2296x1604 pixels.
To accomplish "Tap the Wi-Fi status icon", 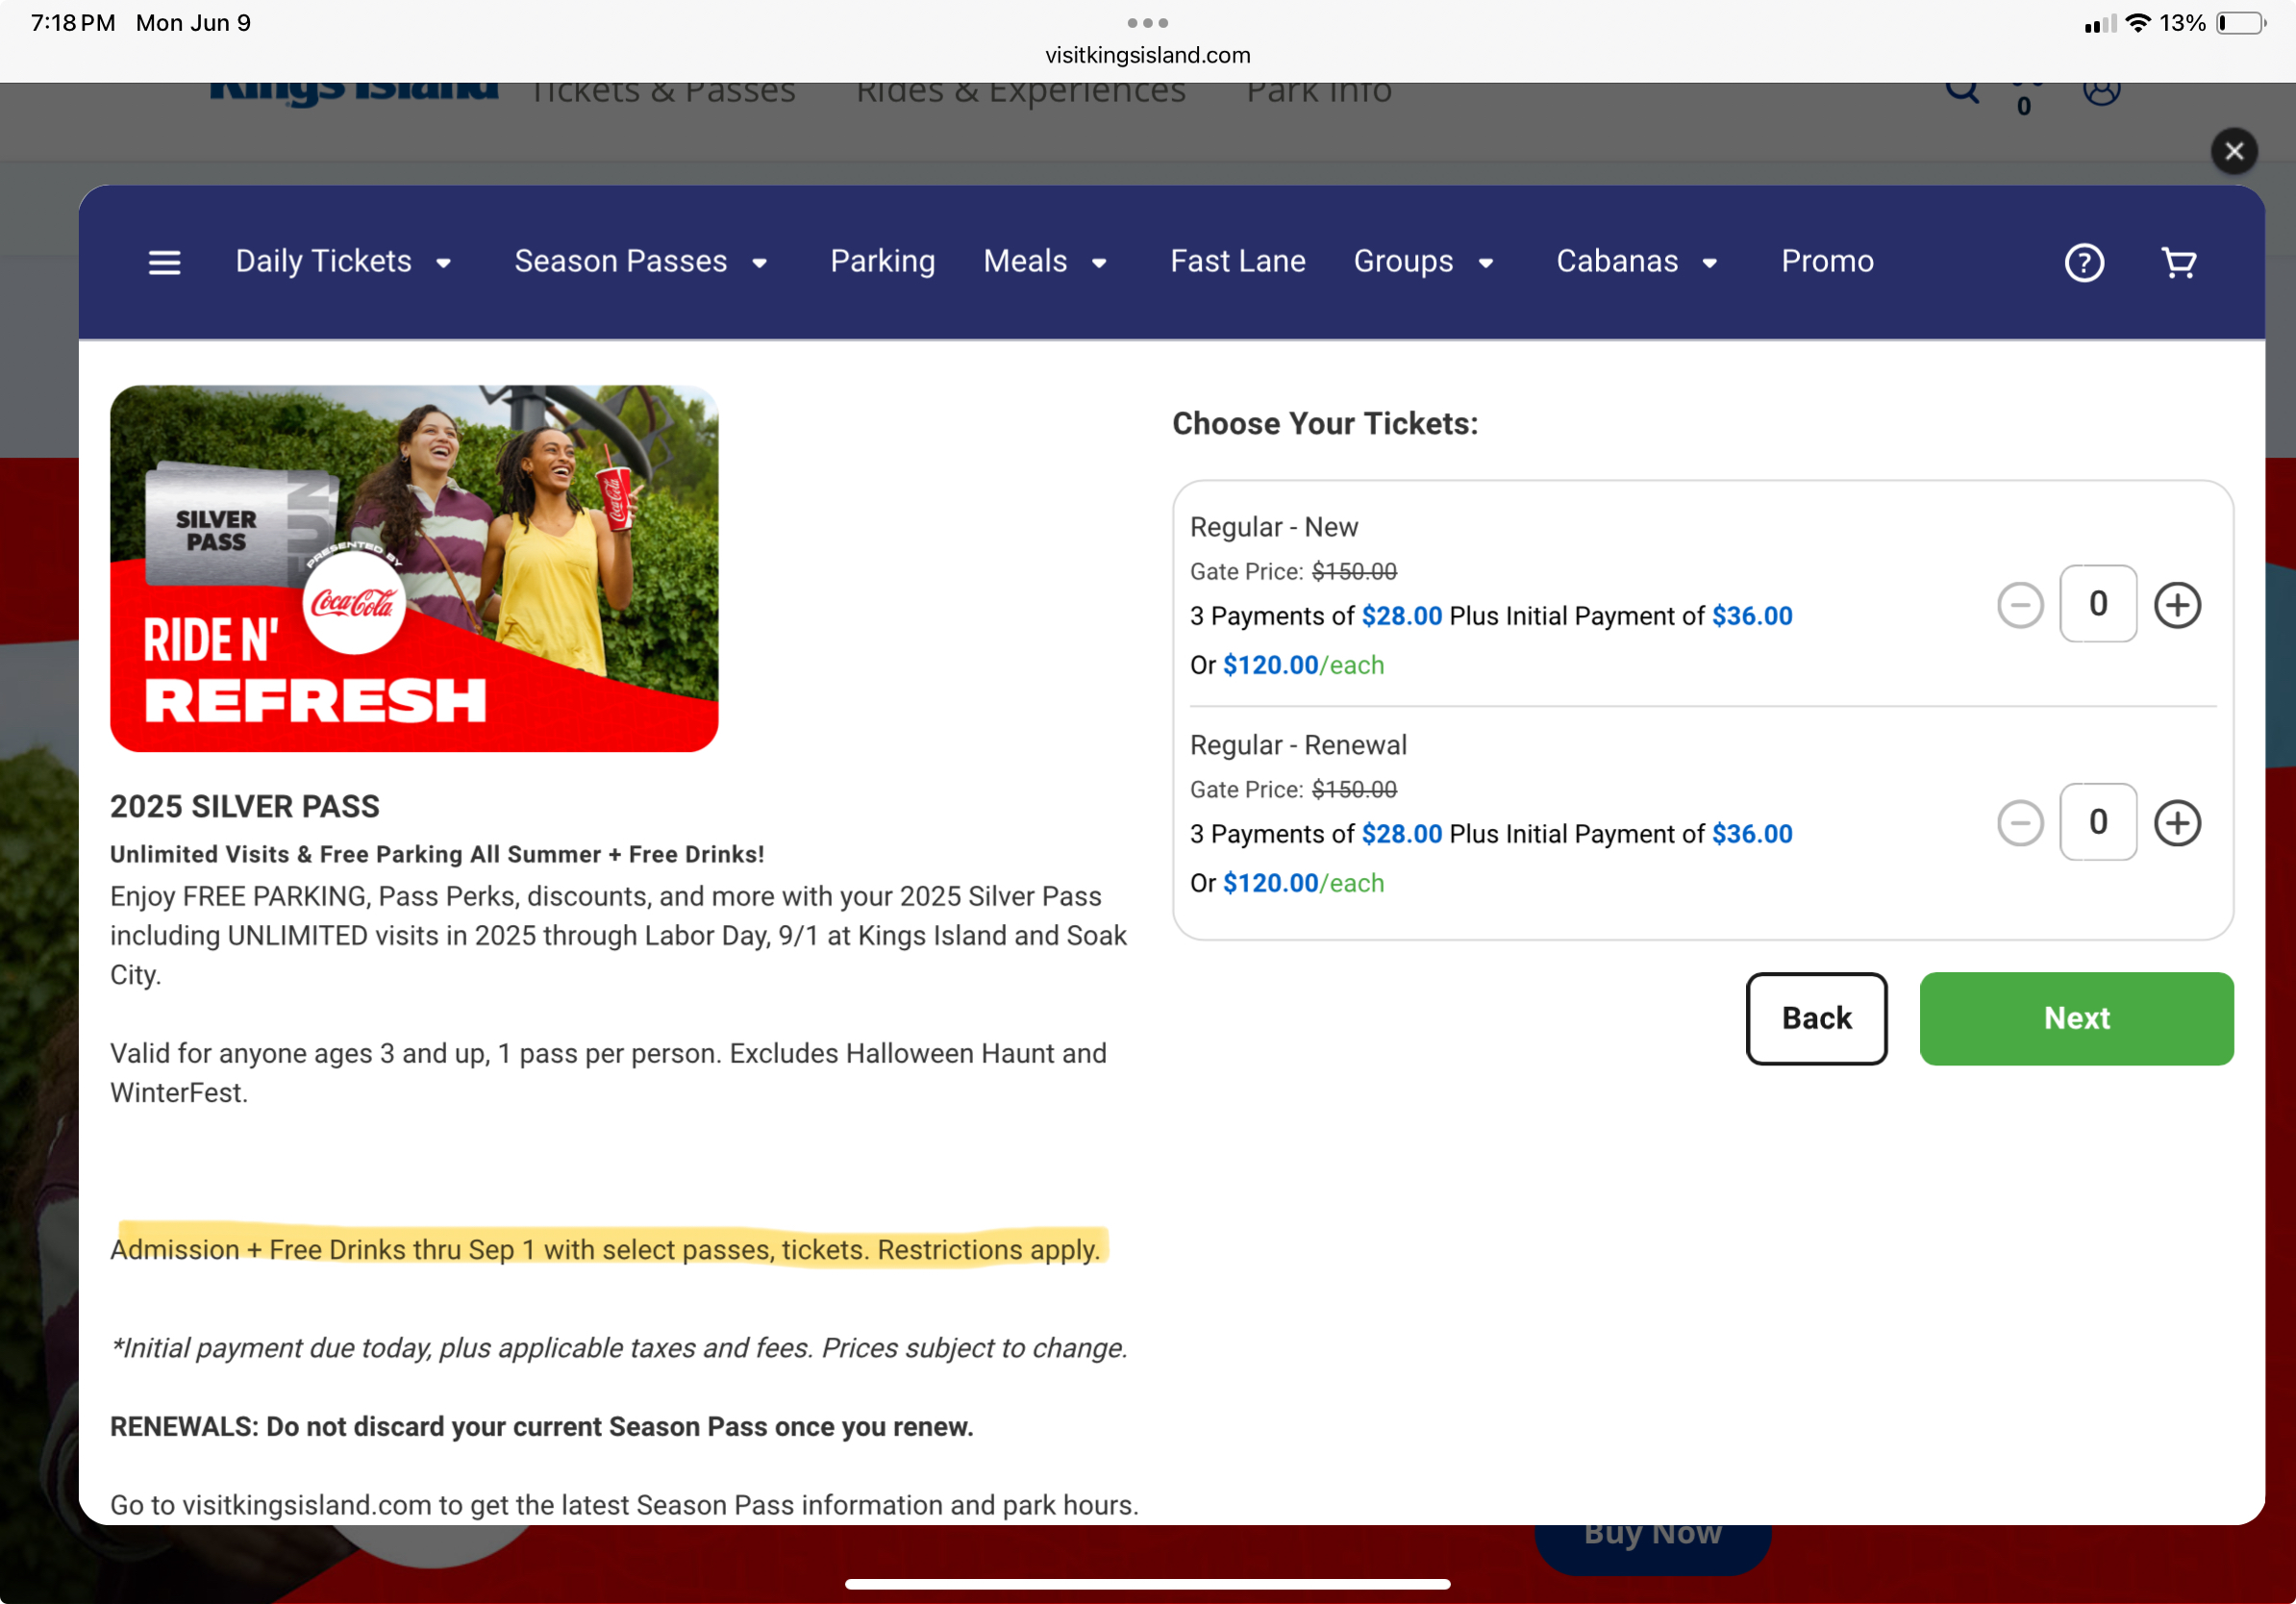I will click(2137, 23).
